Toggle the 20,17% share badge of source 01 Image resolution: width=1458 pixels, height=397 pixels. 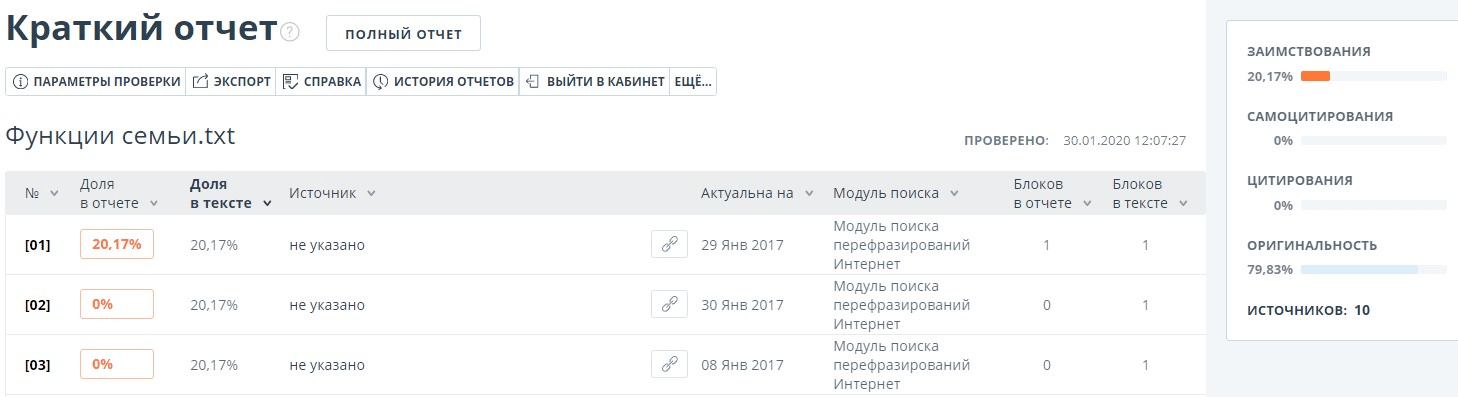tap(117, 244)
